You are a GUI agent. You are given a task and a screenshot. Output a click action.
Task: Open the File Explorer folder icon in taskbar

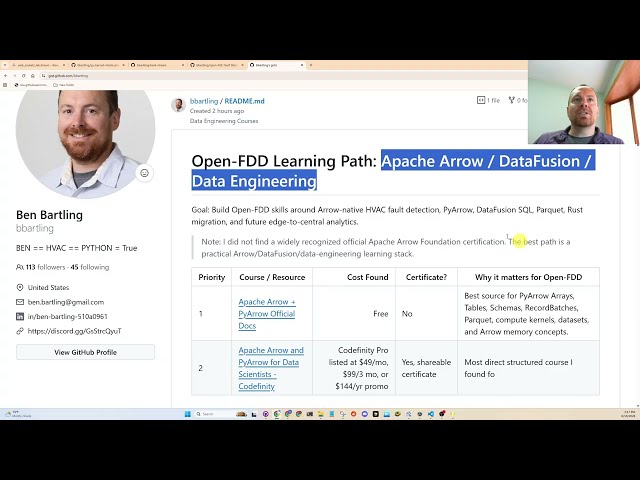click(x=321, y=414)
